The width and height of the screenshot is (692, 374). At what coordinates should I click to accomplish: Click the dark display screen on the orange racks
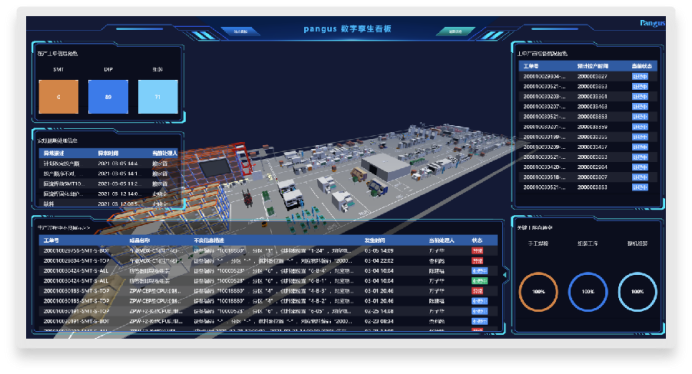215,168
